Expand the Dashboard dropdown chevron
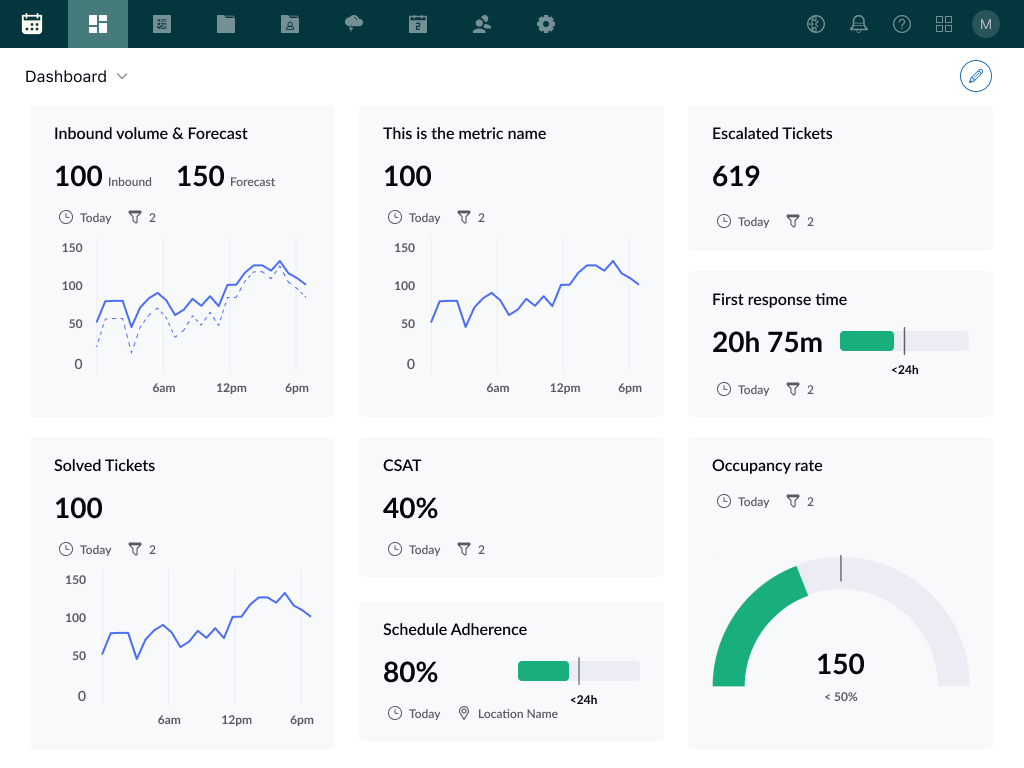This screenshot has width=1024, height=768. 122,77
